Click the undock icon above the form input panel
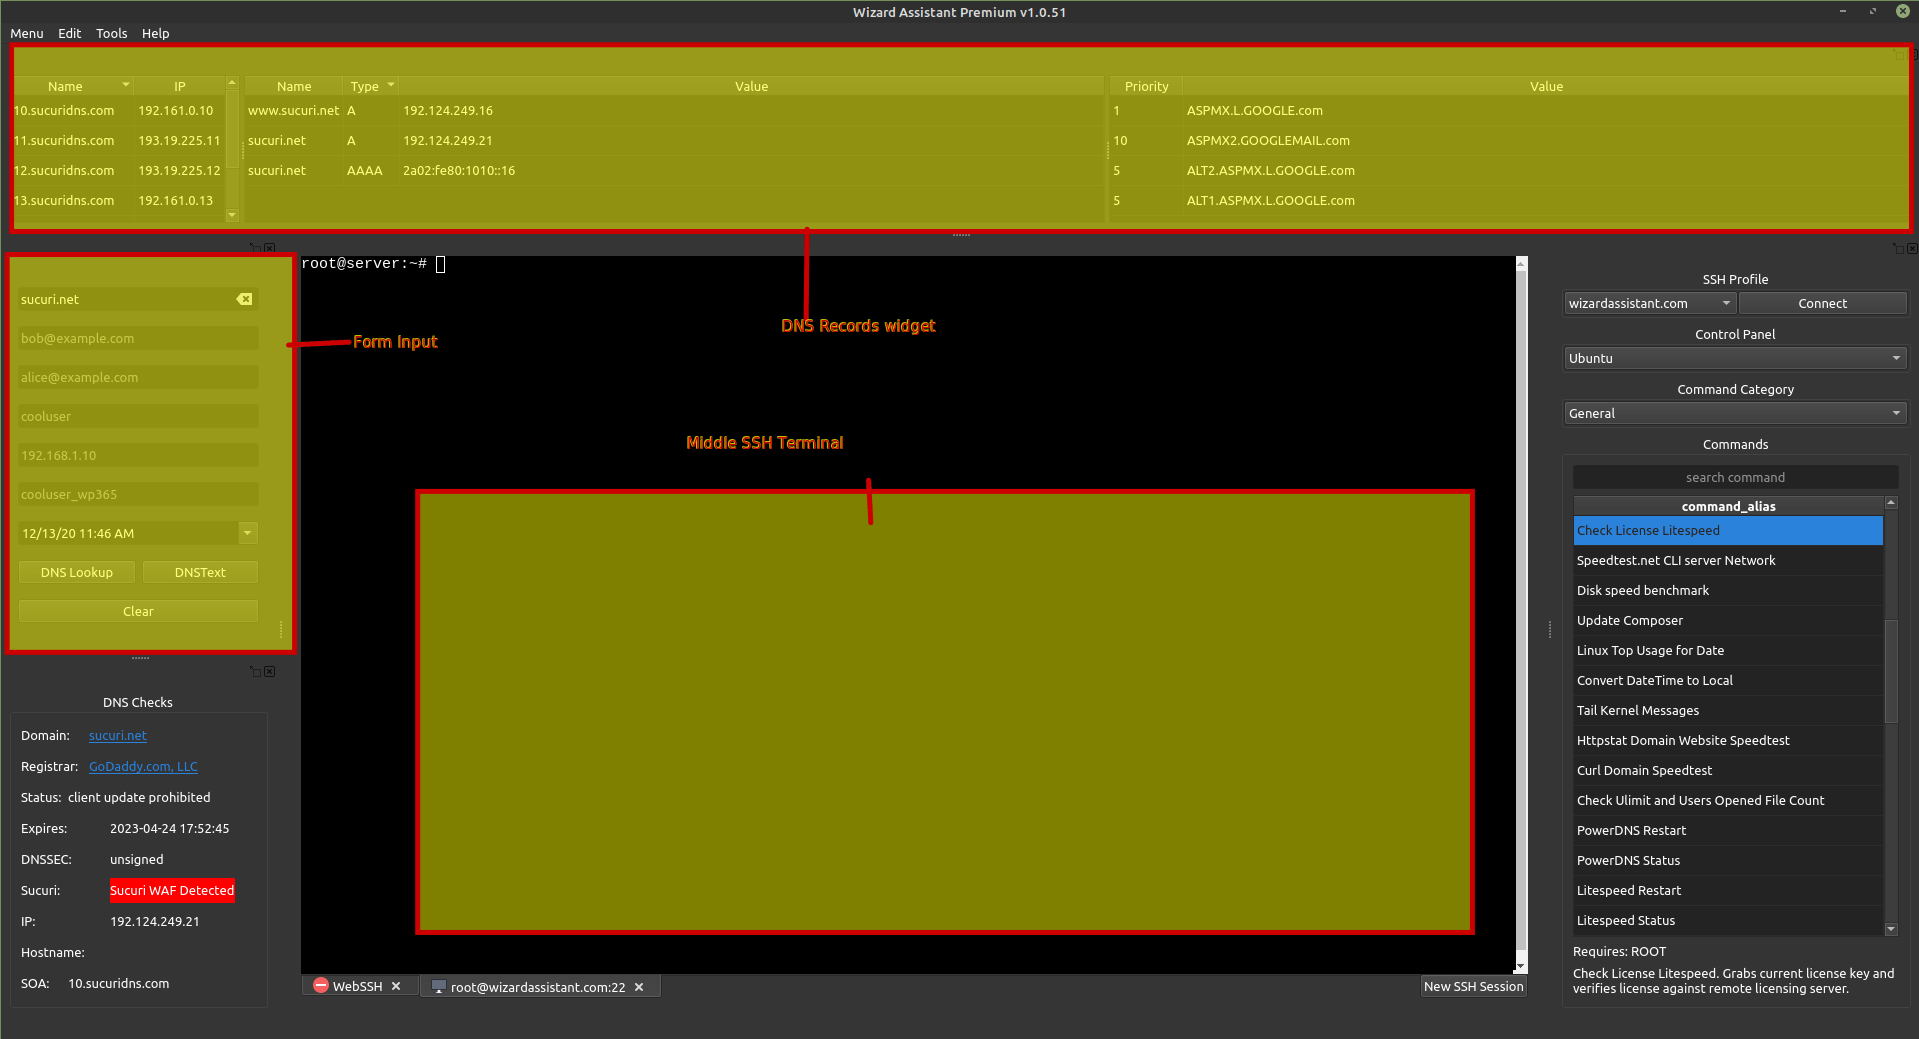This screenshot has height=1039, width=1919. pos(256,247)
